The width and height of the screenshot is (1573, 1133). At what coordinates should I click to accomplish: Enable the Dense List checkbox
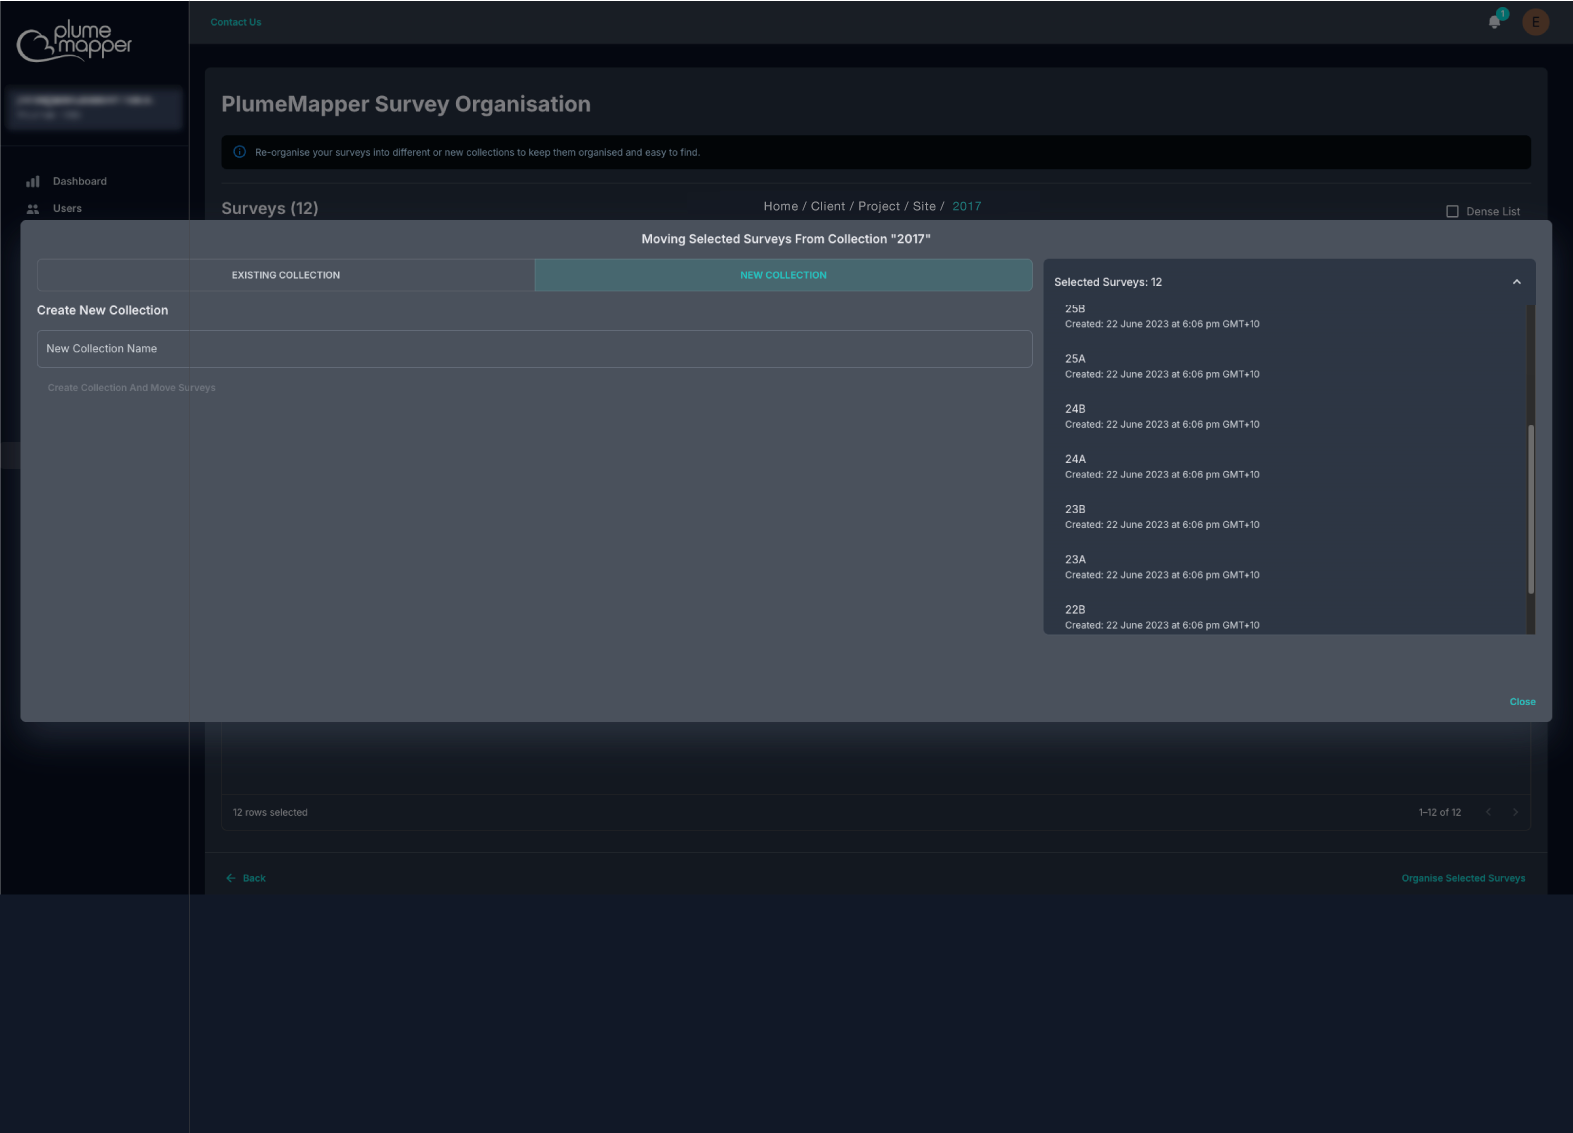point(1452,212)
